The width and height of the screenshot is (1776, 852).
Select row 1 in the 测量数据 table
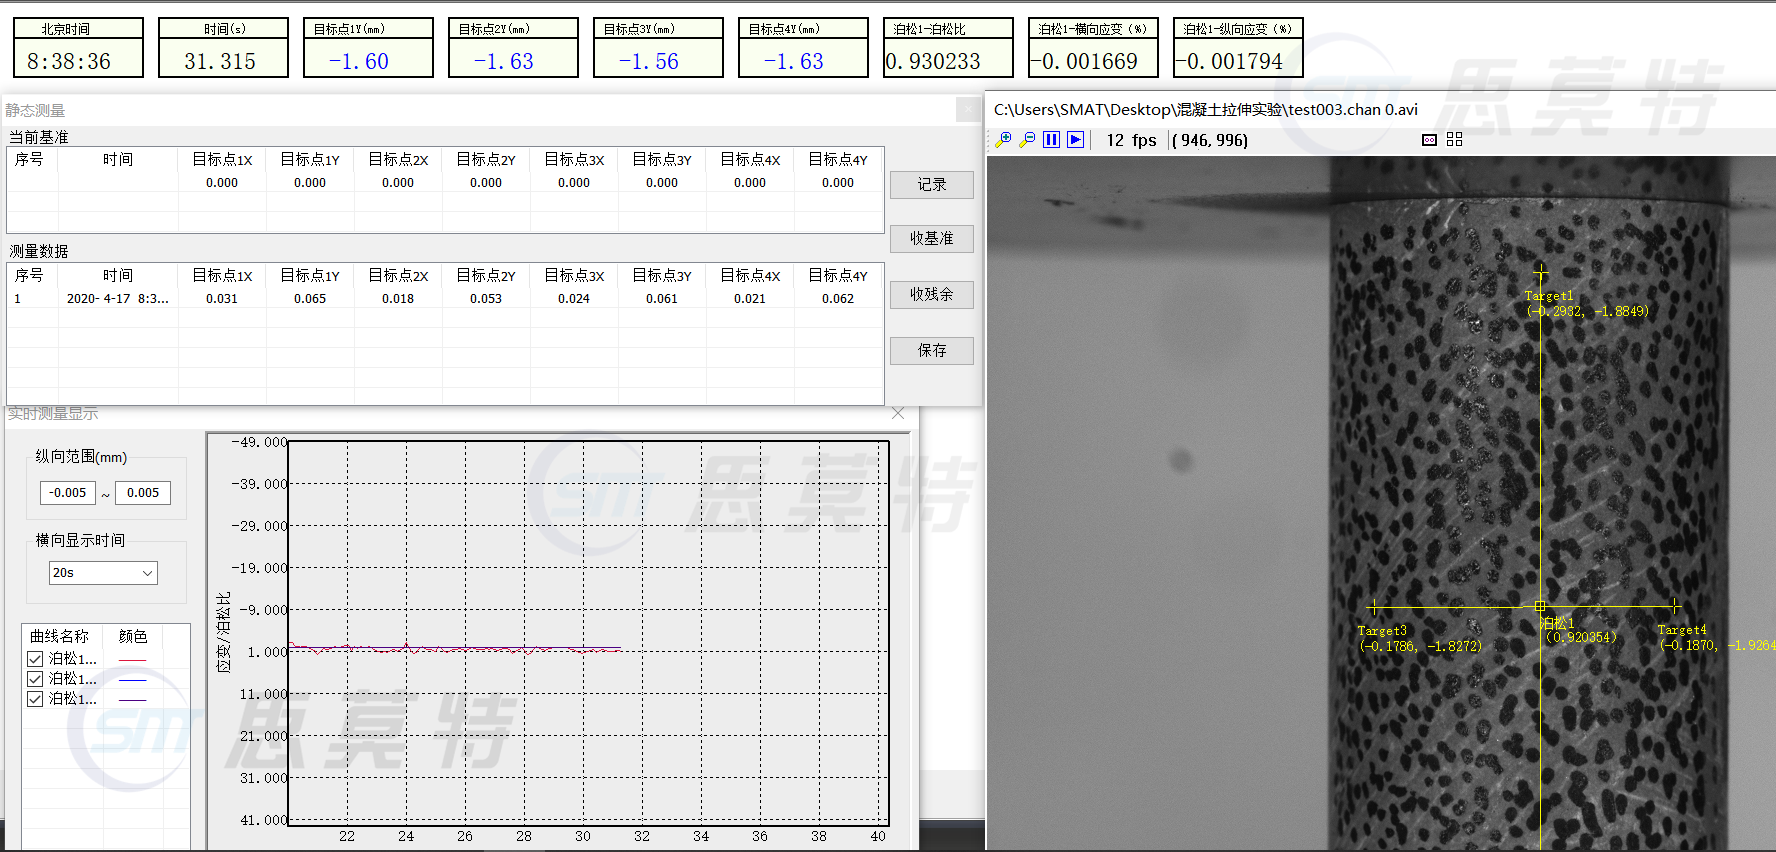[x=117, y=299]
